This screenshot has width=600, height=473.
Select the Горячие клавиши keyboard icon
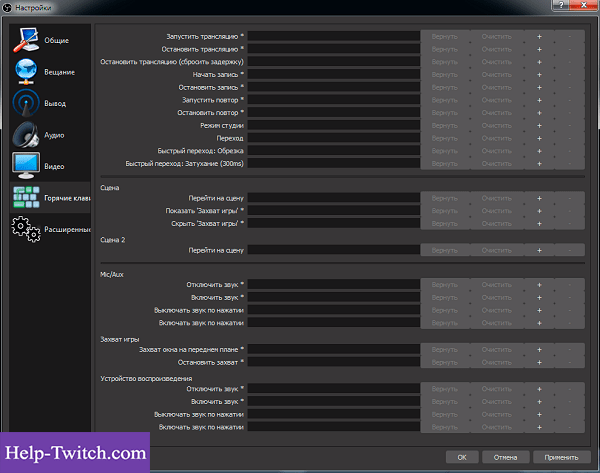tap(26, 197)
